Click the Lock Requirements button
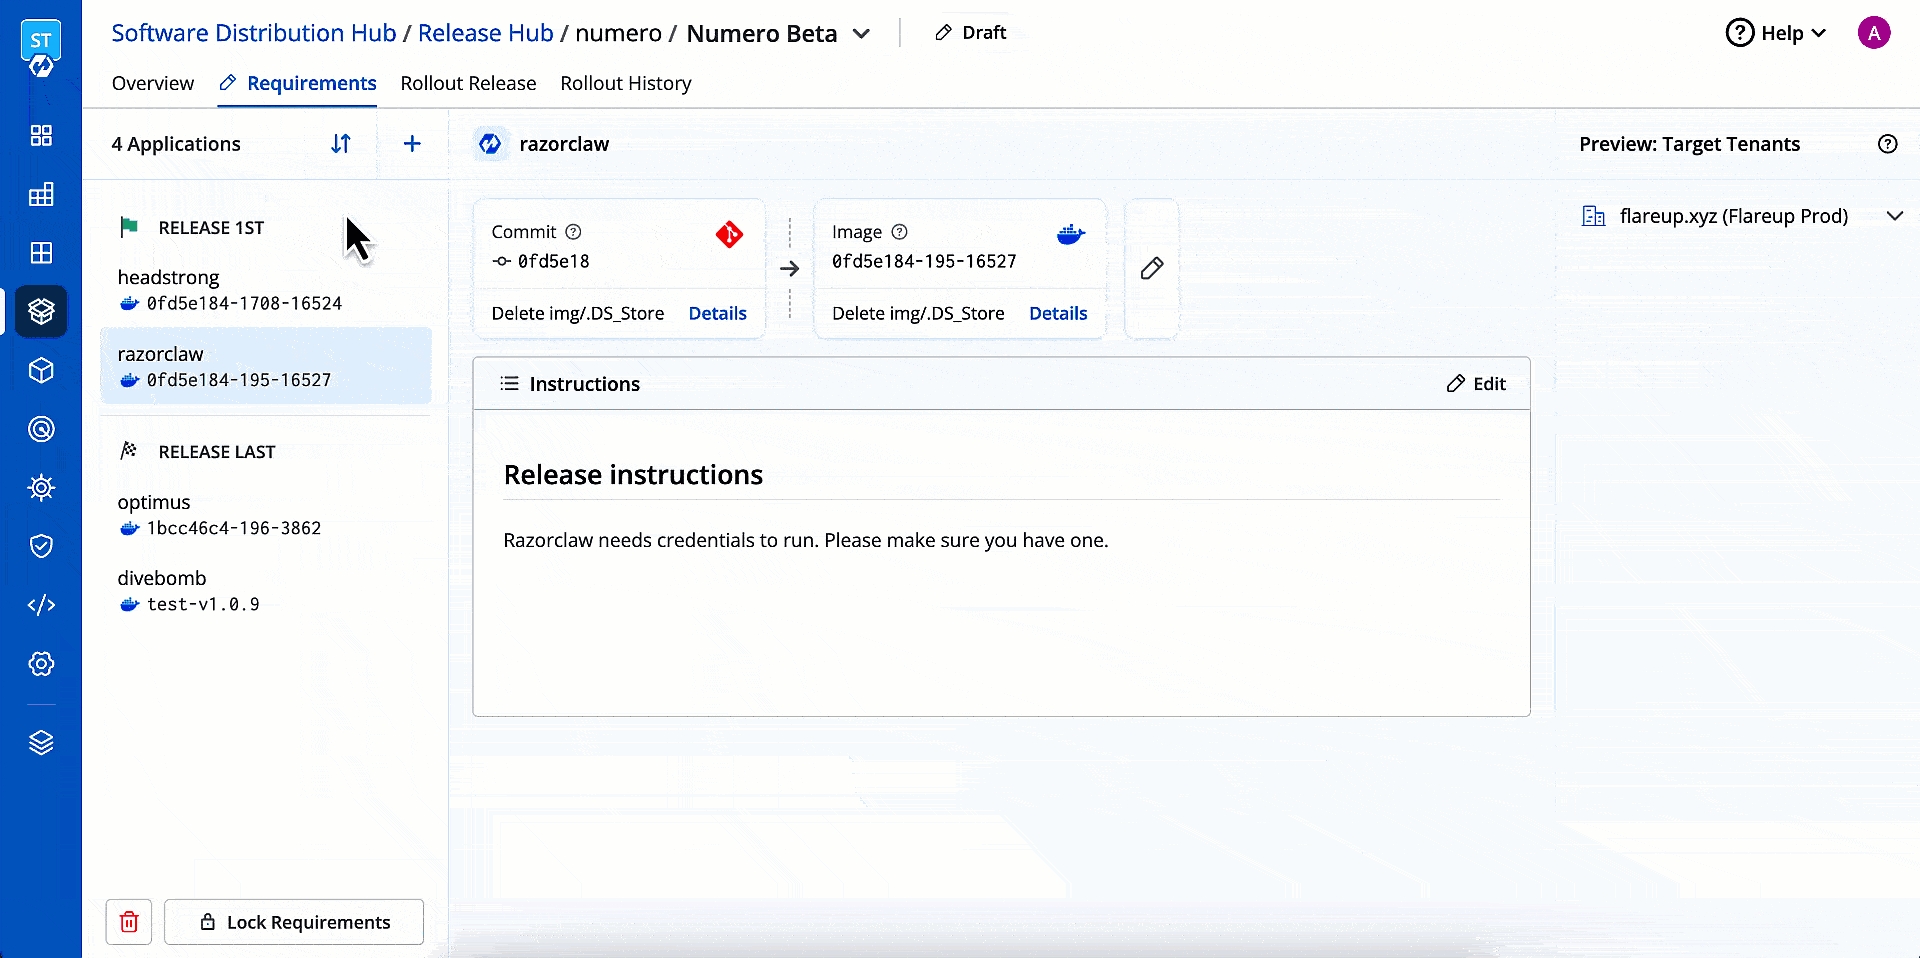 point(294,922)
